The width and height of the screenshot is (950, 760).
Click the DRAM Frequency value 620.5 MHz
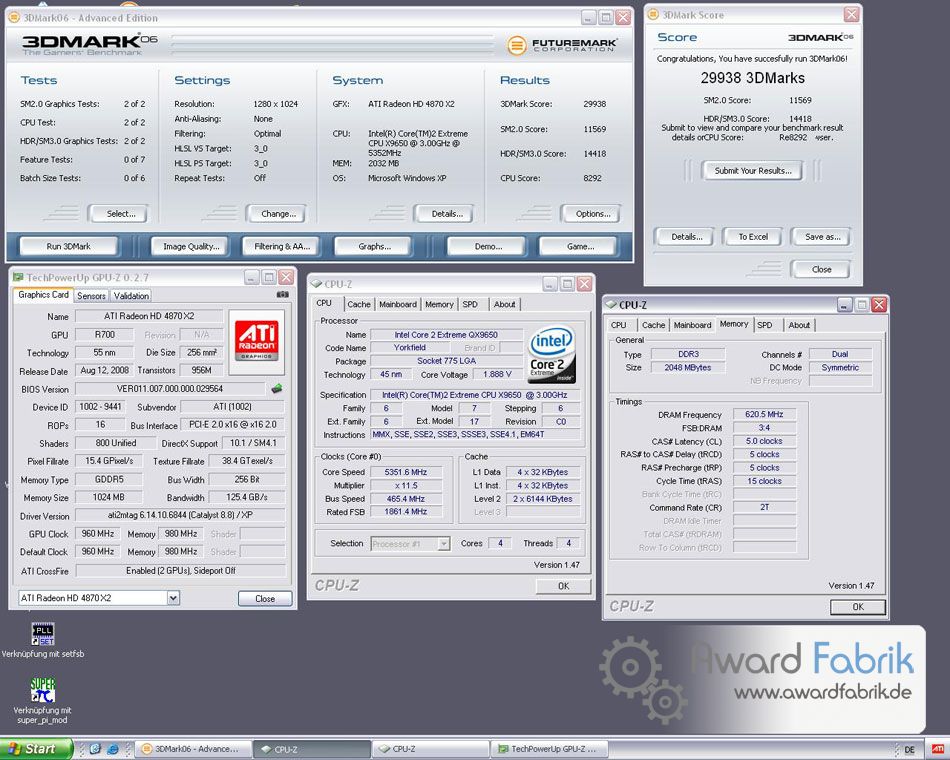tap(764, 414)
